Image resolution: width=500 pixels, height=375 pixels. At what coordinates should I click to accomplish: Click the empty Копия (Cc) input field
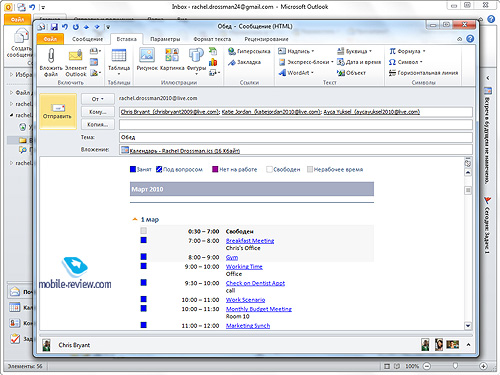coord(296,125)
